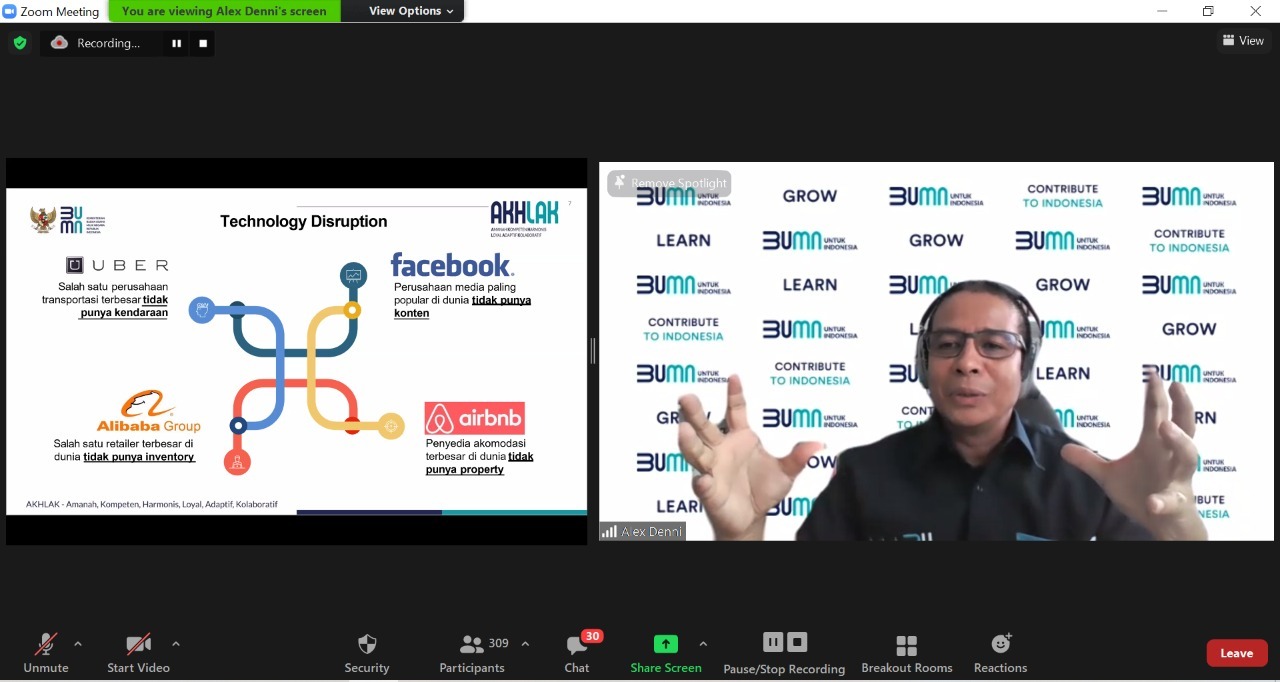This screenshot has width=1280, height=682.
Task: Expand video options arrow beside Start Video
Action: [176, 644]
